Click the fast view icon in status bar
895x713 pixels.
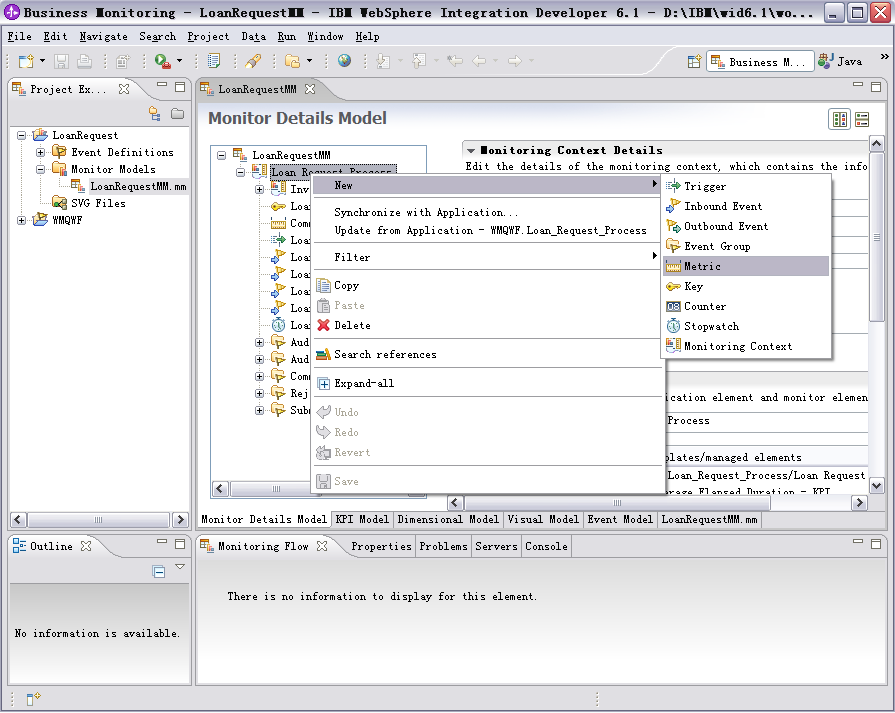click(33, 698)
